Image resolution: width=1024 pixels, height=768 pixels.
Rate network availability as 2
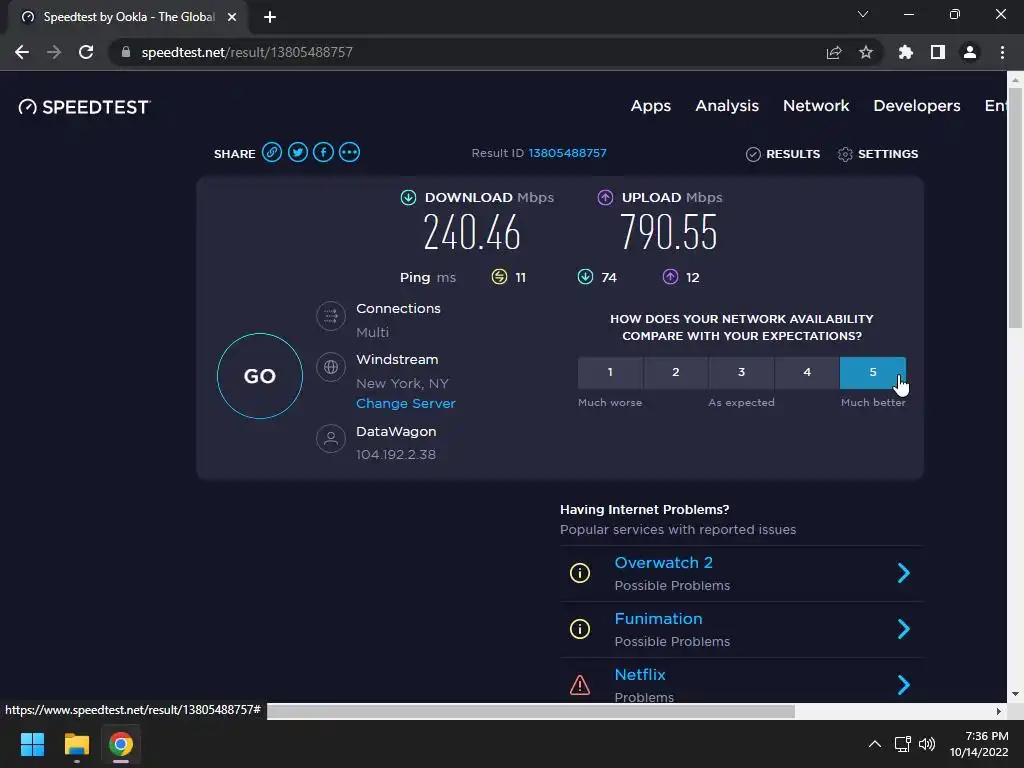[x=676, y=372]
